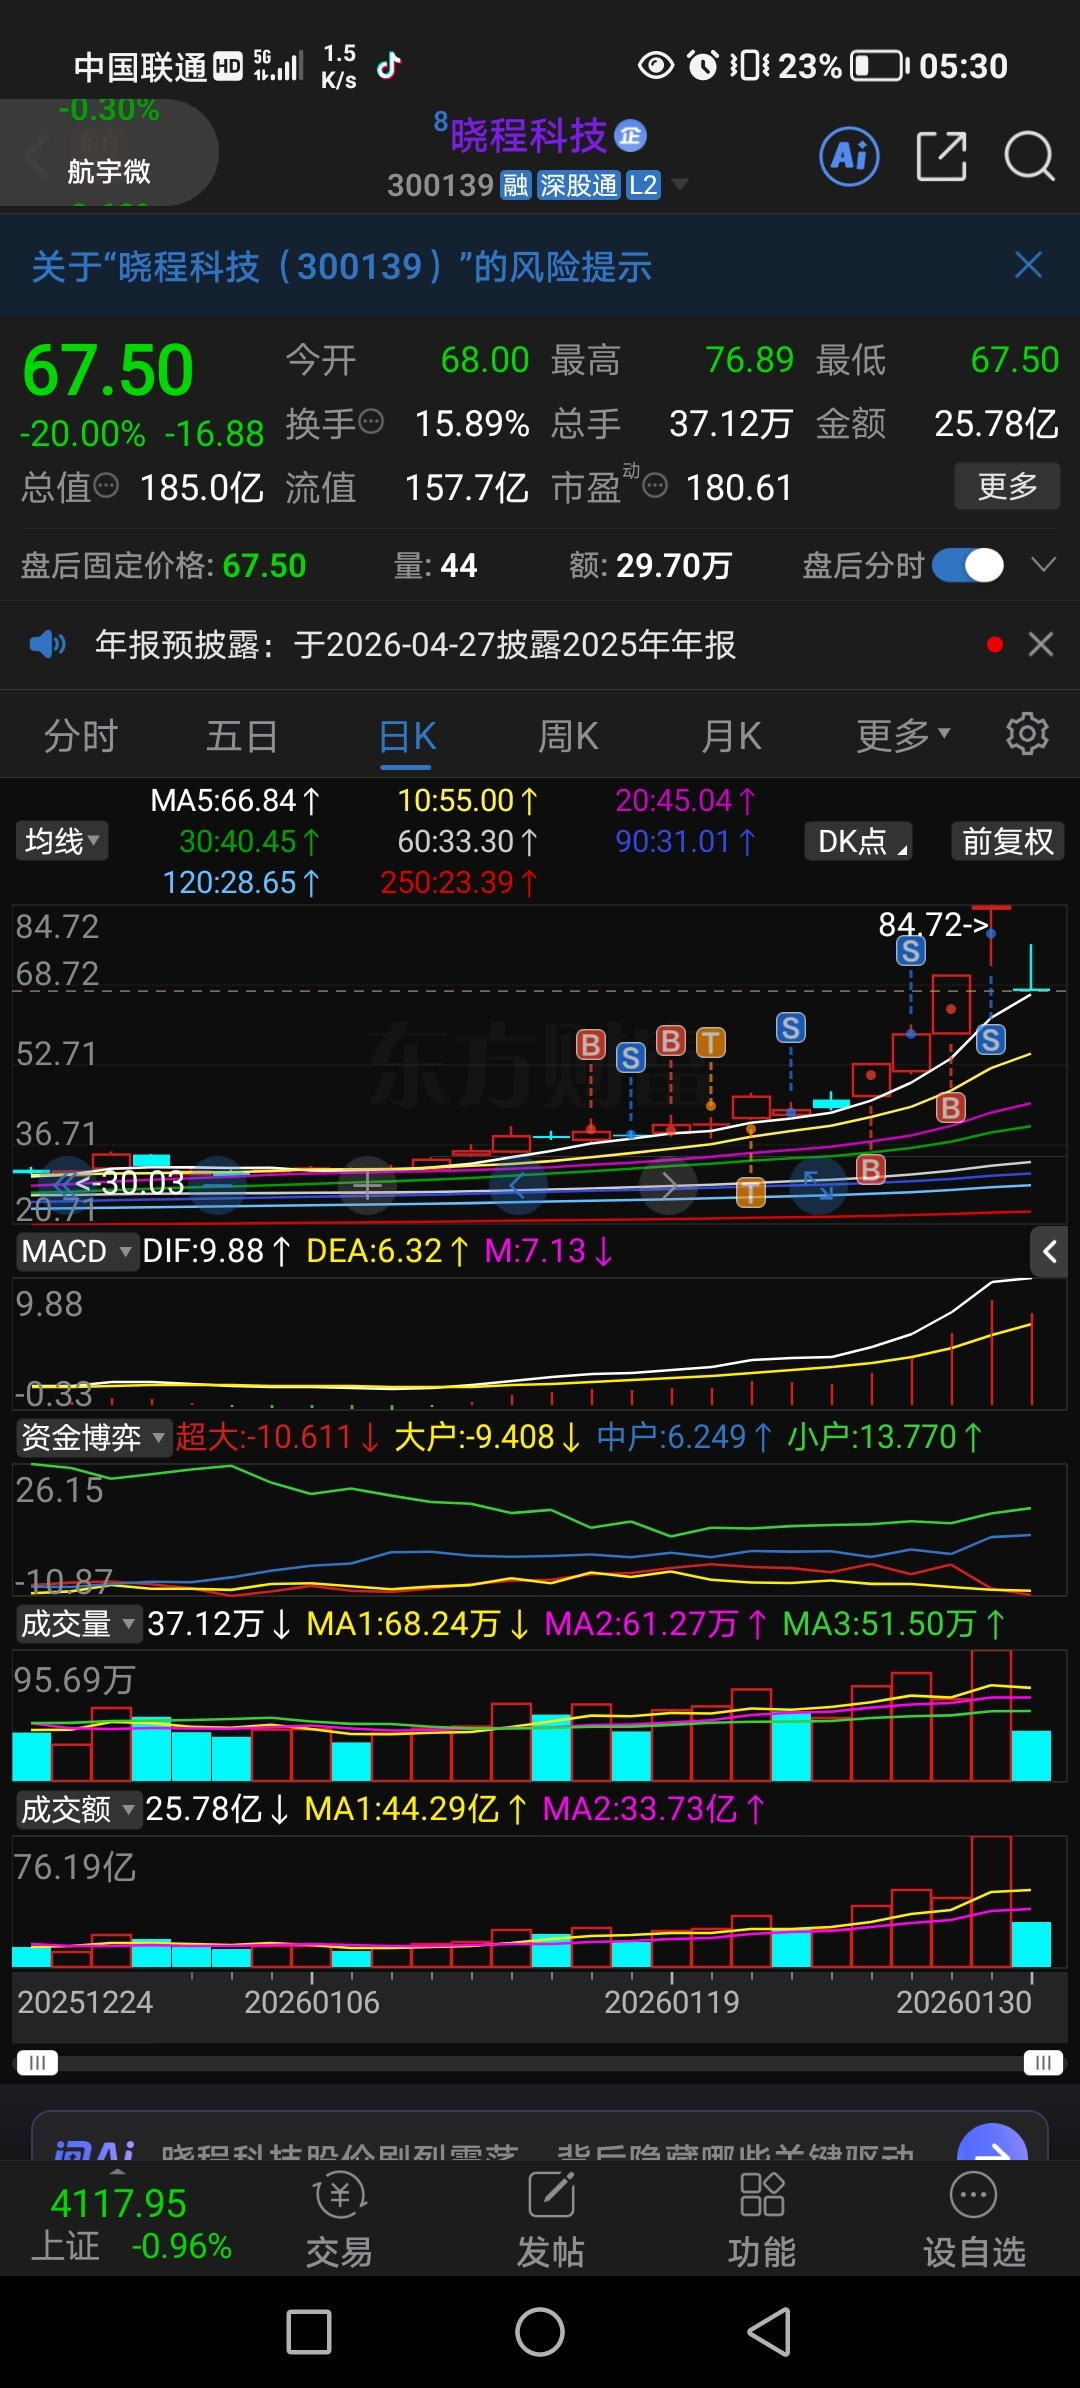Move chart right with arrow icon
Screen dimensions: 1080x2388
click(x=669, y=1187)
